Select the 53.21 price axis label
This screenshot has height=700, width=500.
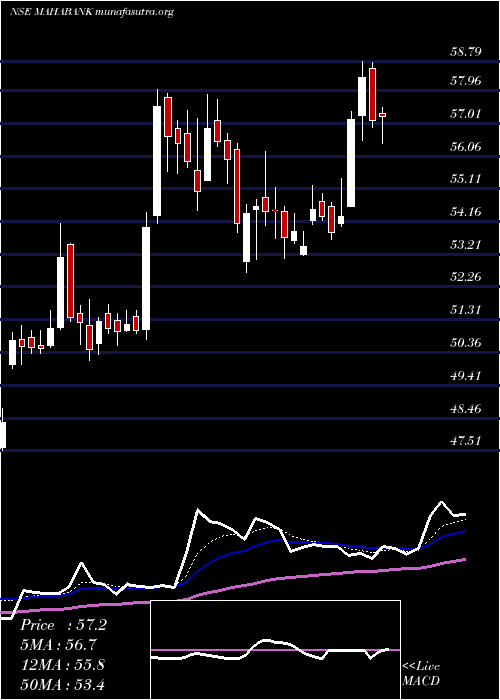click(466, 245)
